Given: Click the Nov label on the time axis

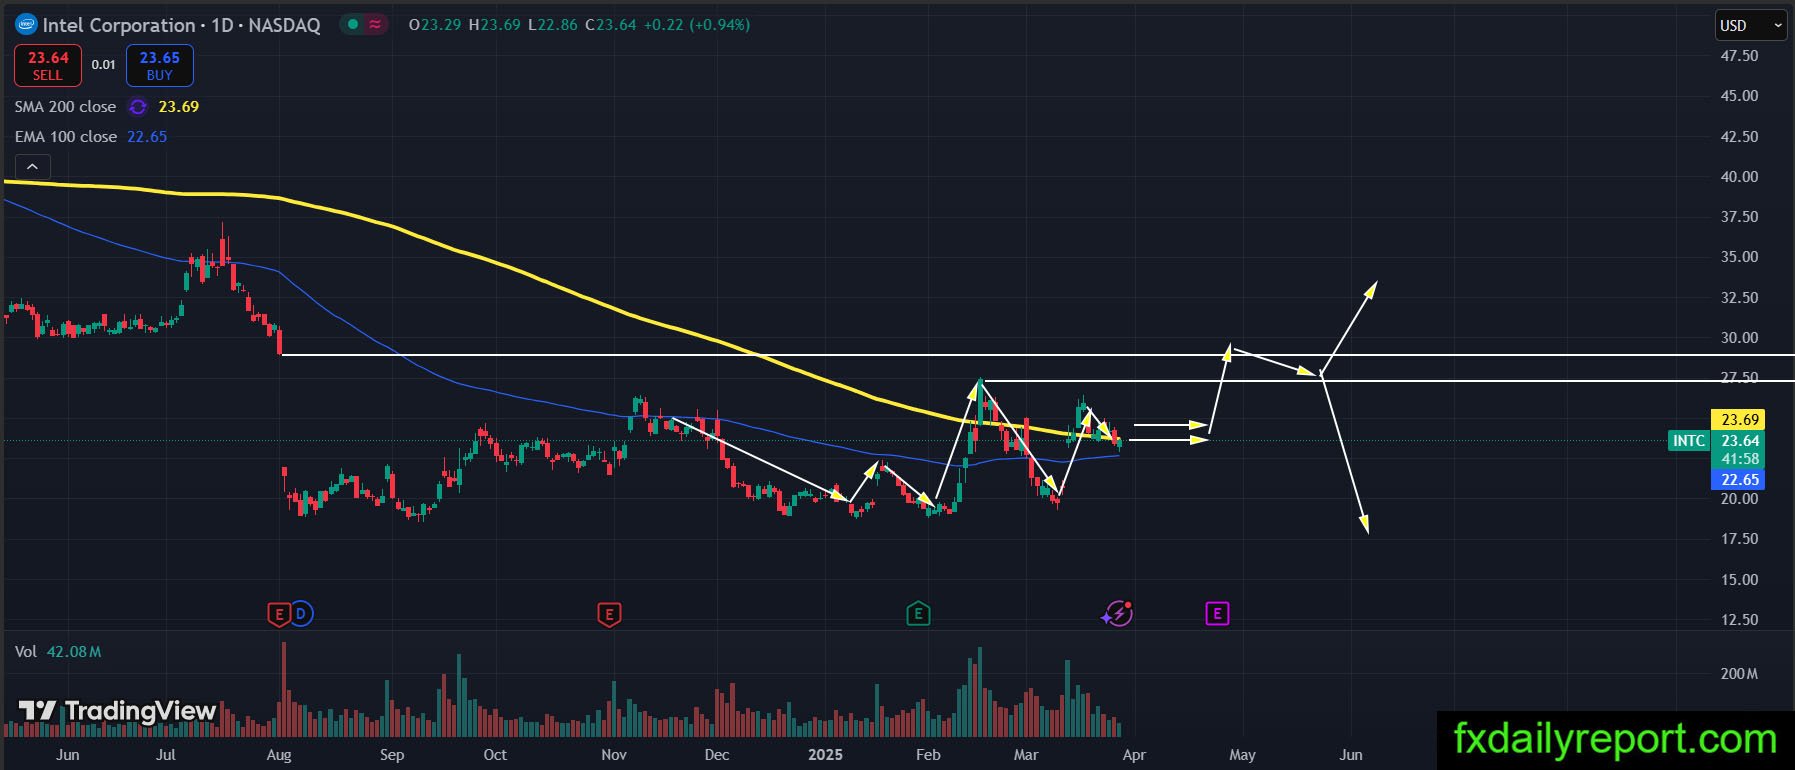Looking at the screenshot, I should click(x=614, y=755).
